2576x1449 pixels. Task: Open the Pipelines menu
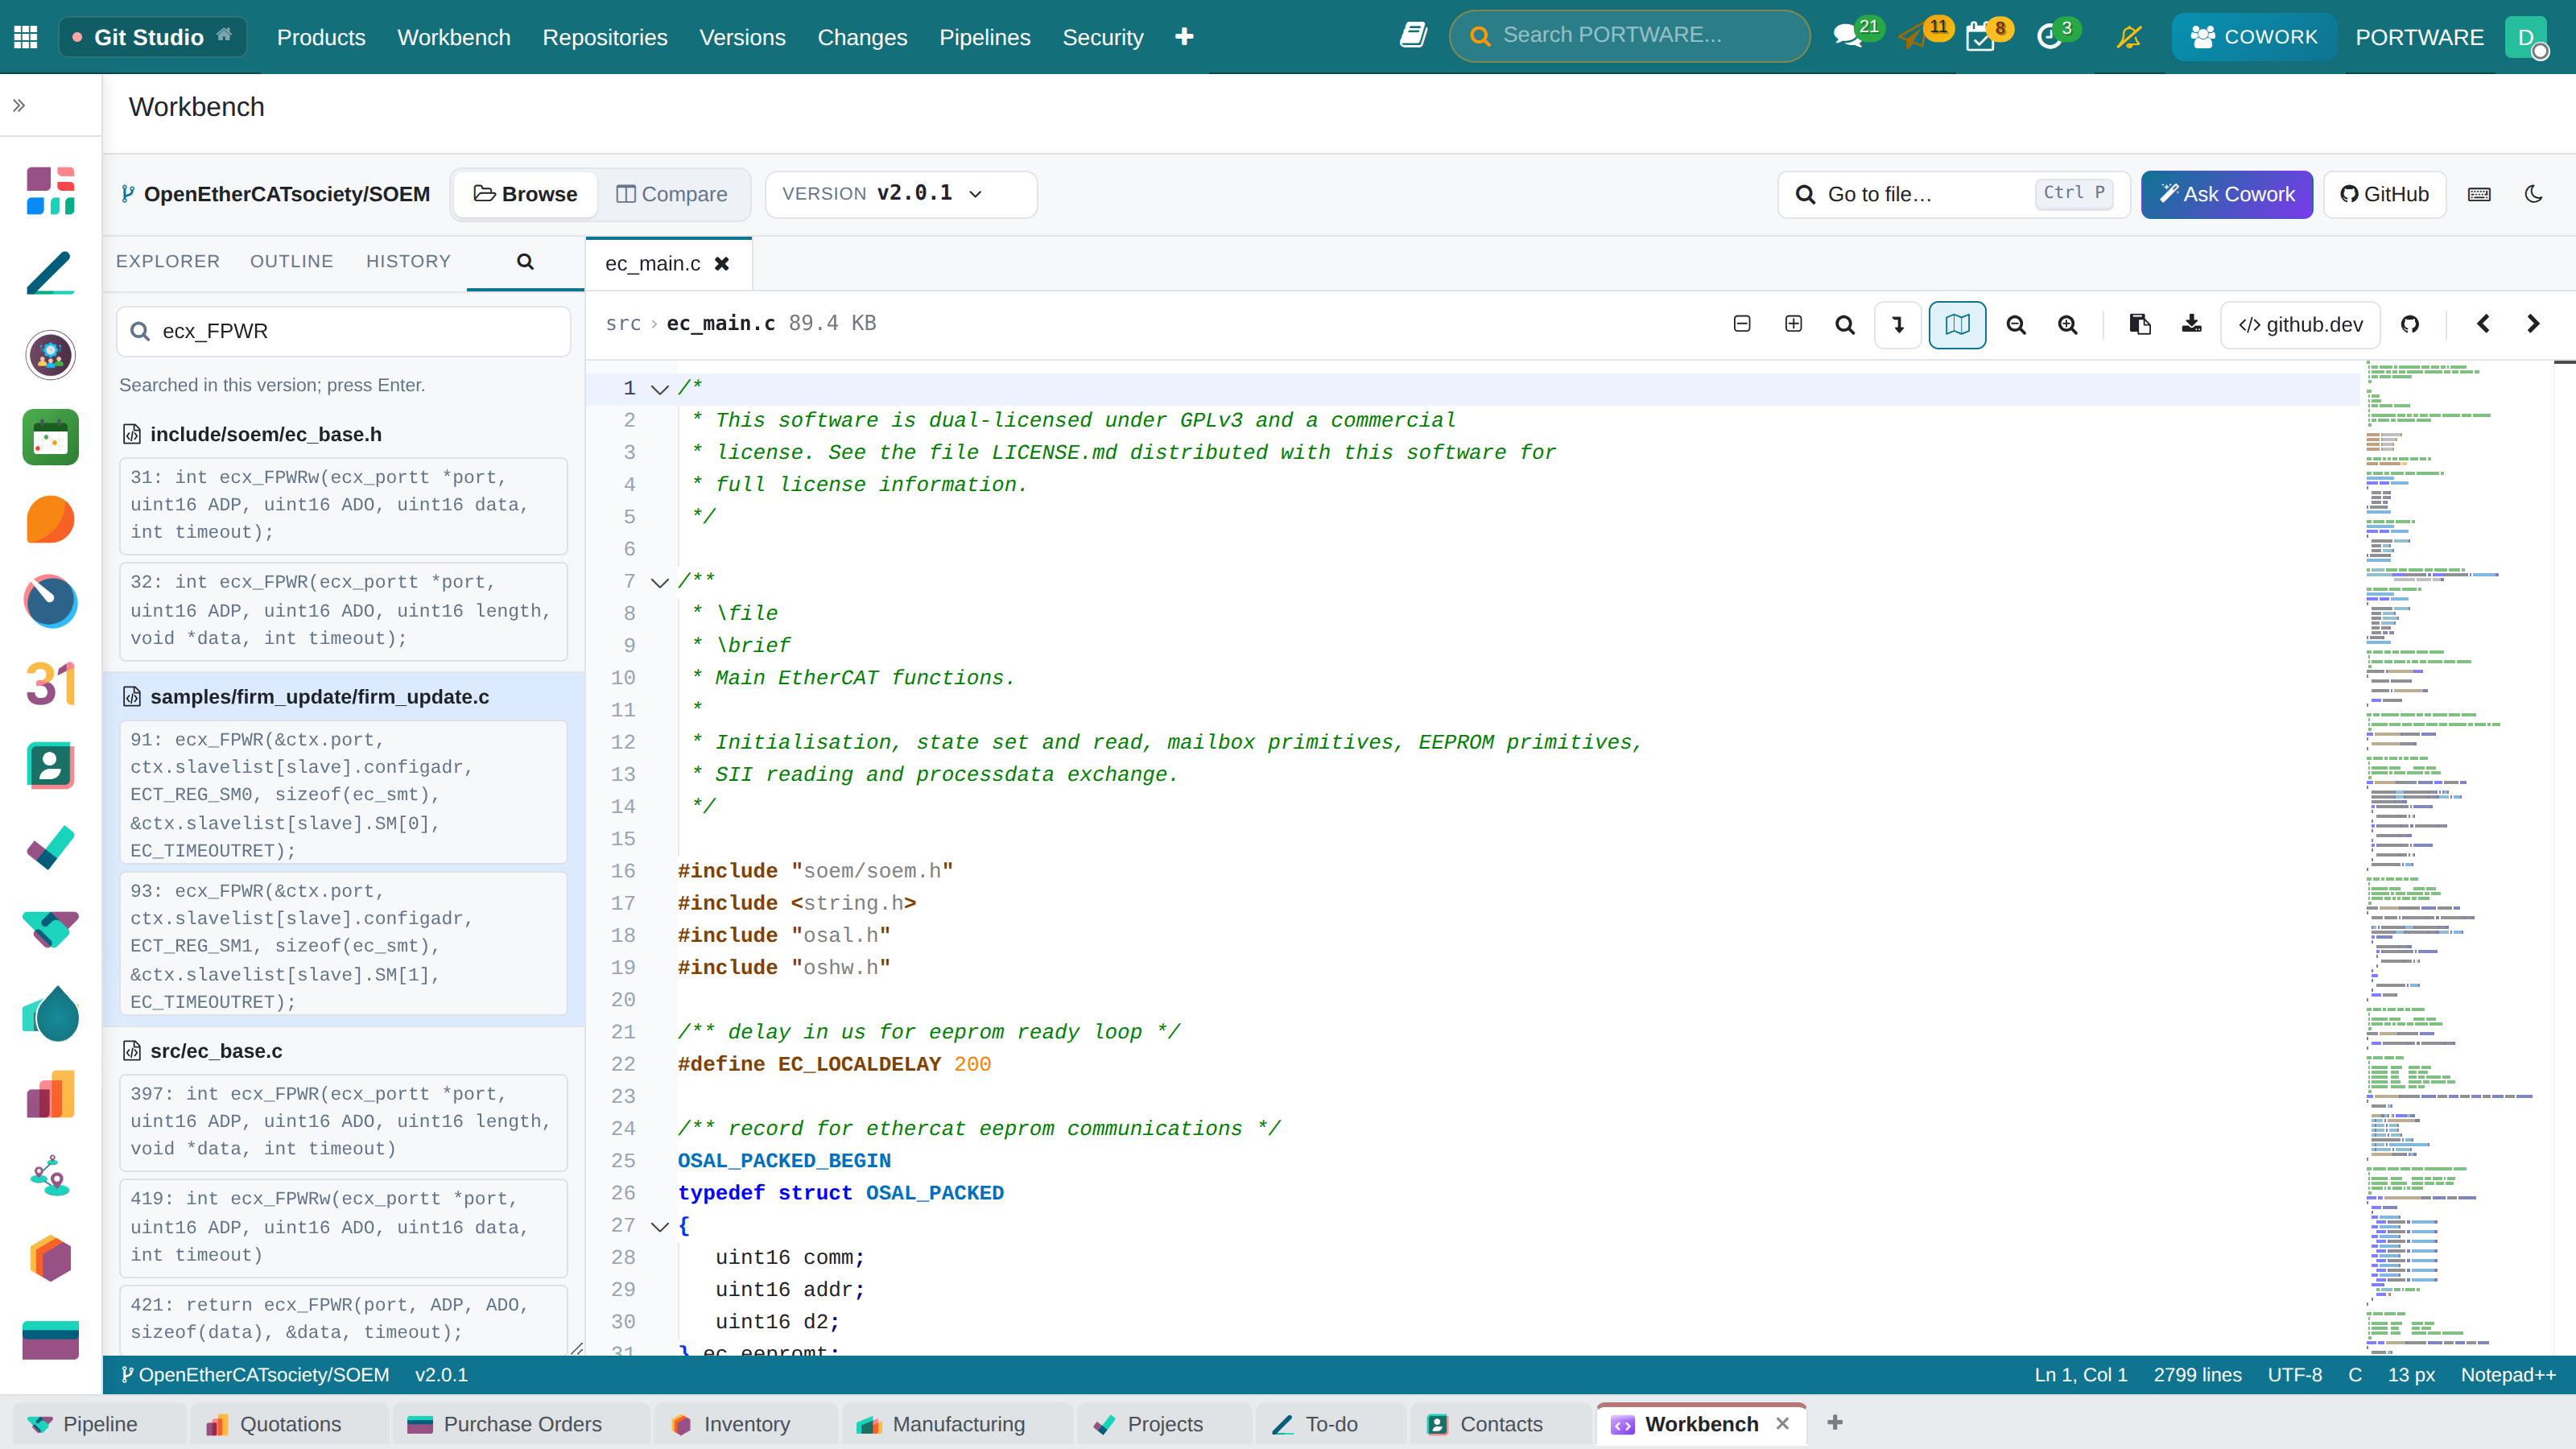point(984,37)
